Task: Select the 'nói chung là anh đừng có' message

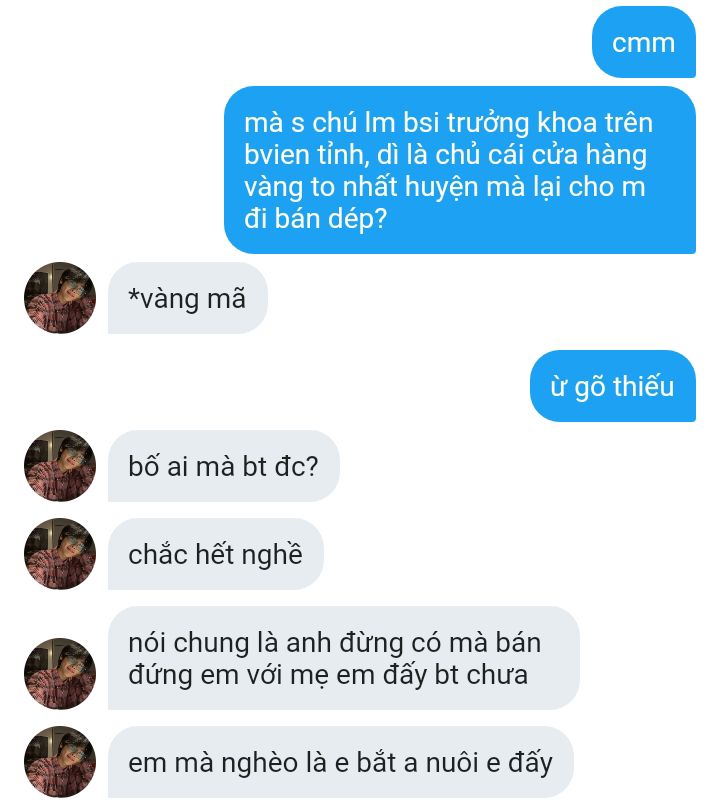Action: (344, 658)
